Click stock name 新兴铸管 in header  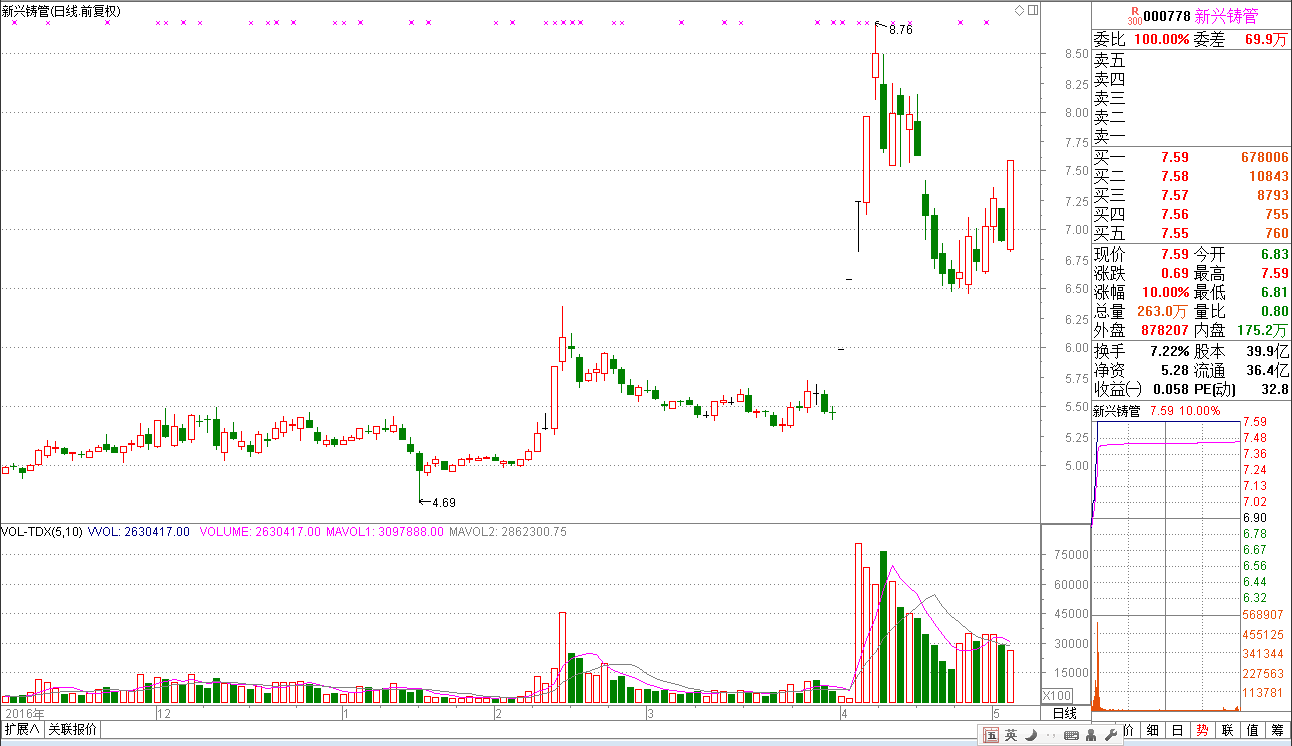point(1226,16)
